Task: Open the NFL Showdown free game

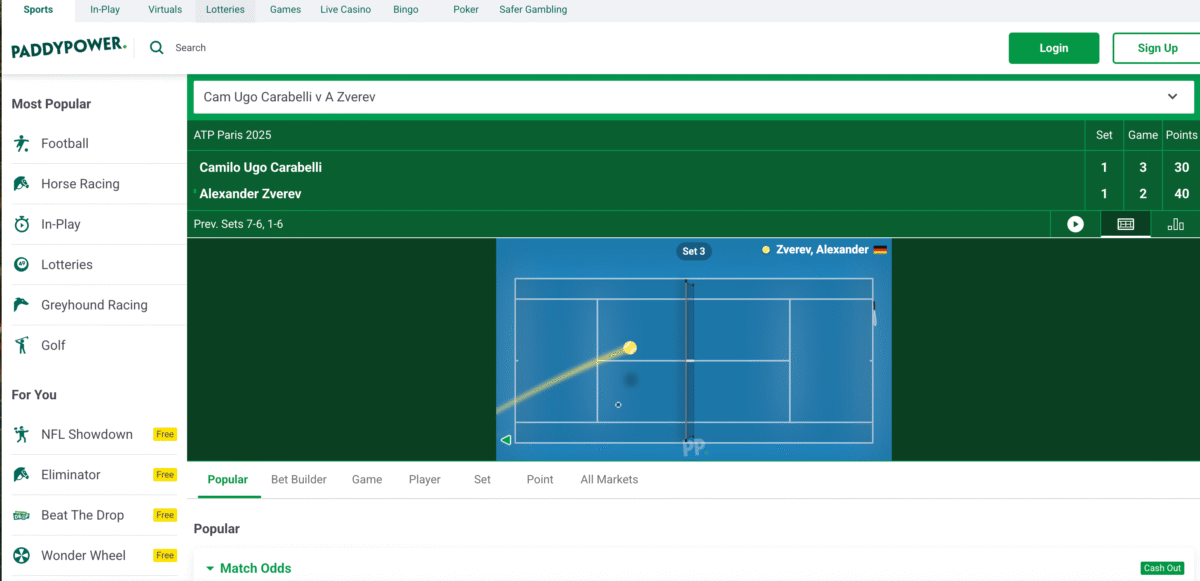Action: [x=87, y=434]
